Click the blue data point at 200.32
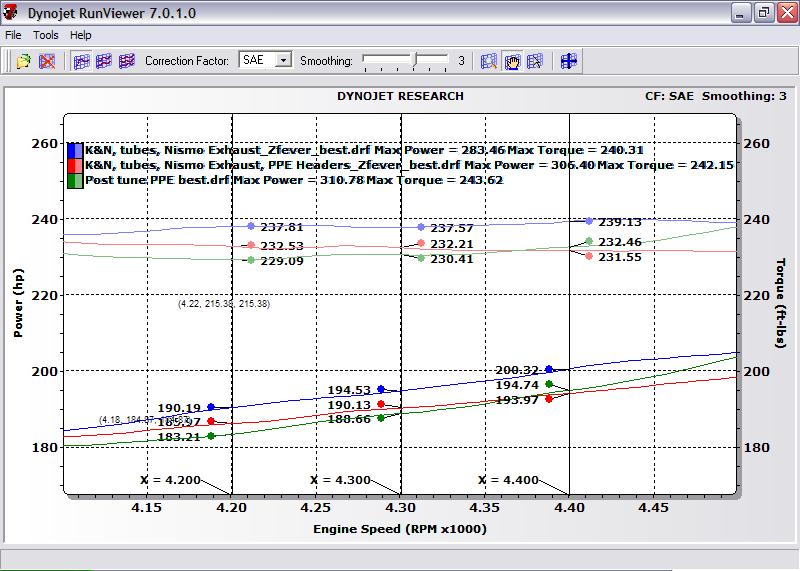 549,369
